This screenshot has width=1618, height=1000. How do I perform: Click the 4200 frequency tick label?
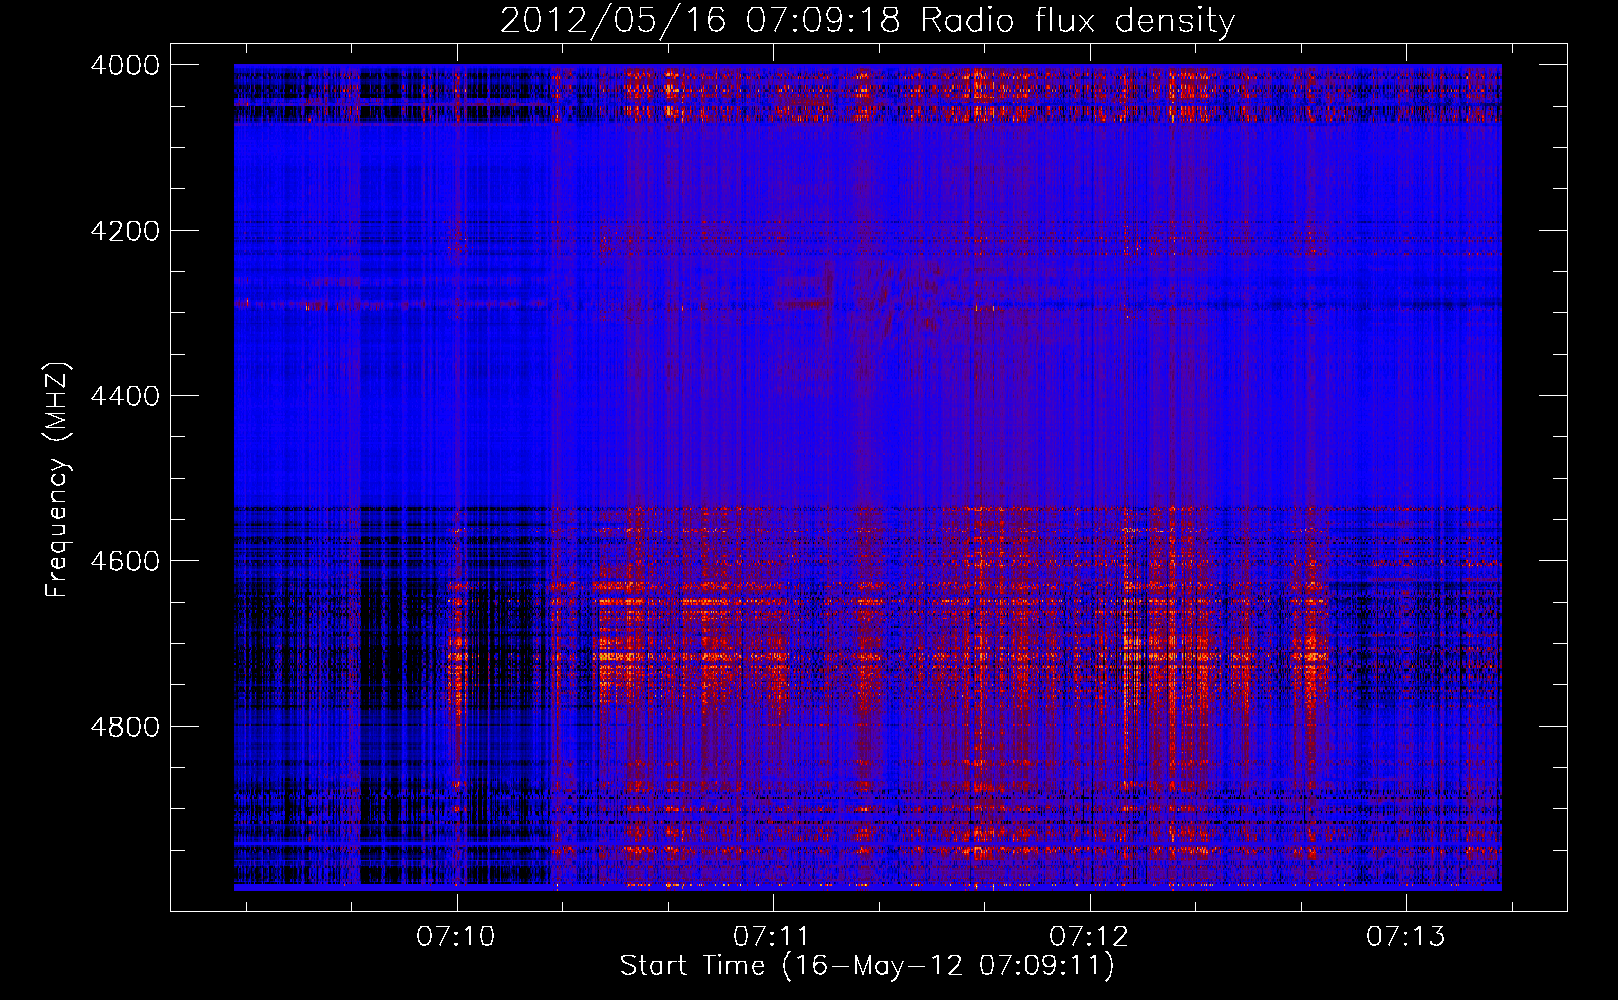(x=125, y=231)
